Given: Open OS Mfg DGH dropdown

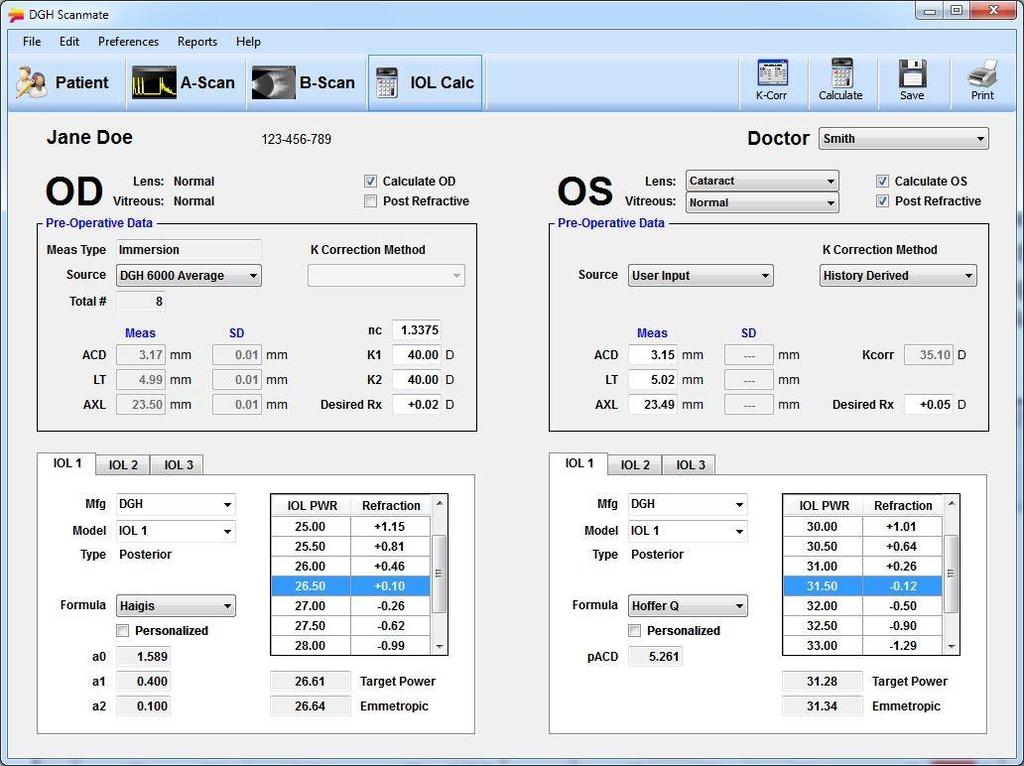Looking at the screenshot, I should point(688,504).
